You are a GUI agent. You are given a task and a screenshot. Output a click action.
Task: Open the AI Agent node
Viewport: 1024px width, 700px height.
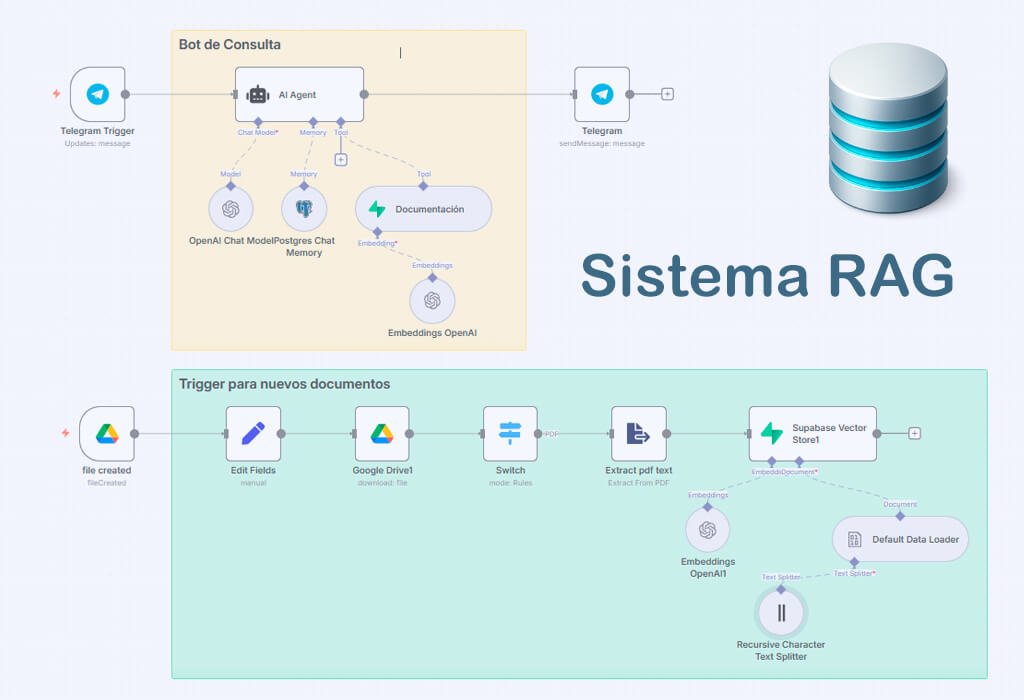tap(299, 95)
